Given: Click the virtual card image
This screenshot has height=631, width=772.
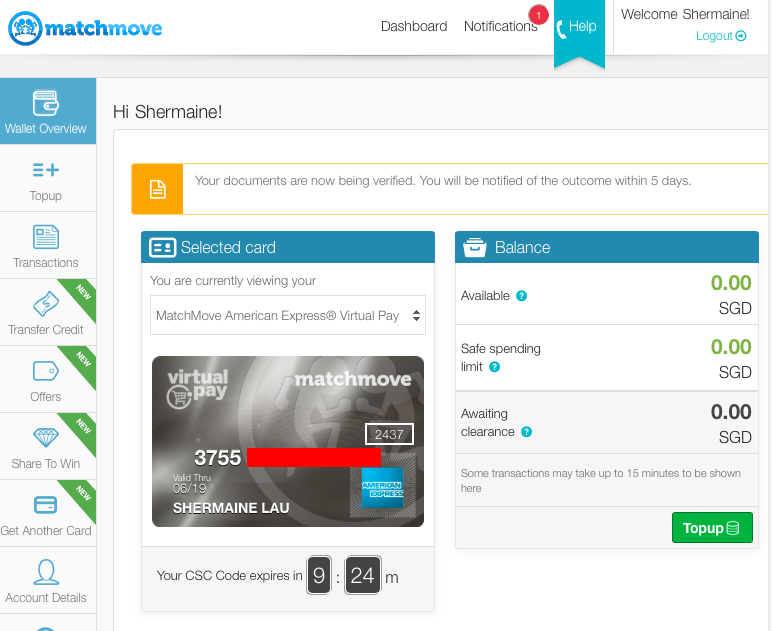Looking at the screenshot, I should tap(288, 442).
